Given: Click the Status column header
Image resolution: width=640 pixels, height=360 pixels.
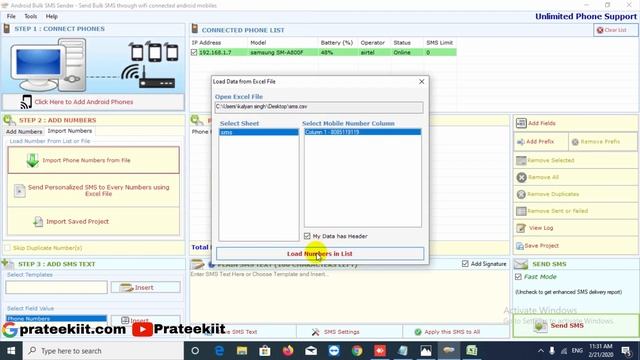Looking at the screenshot, I should [402, 42].
